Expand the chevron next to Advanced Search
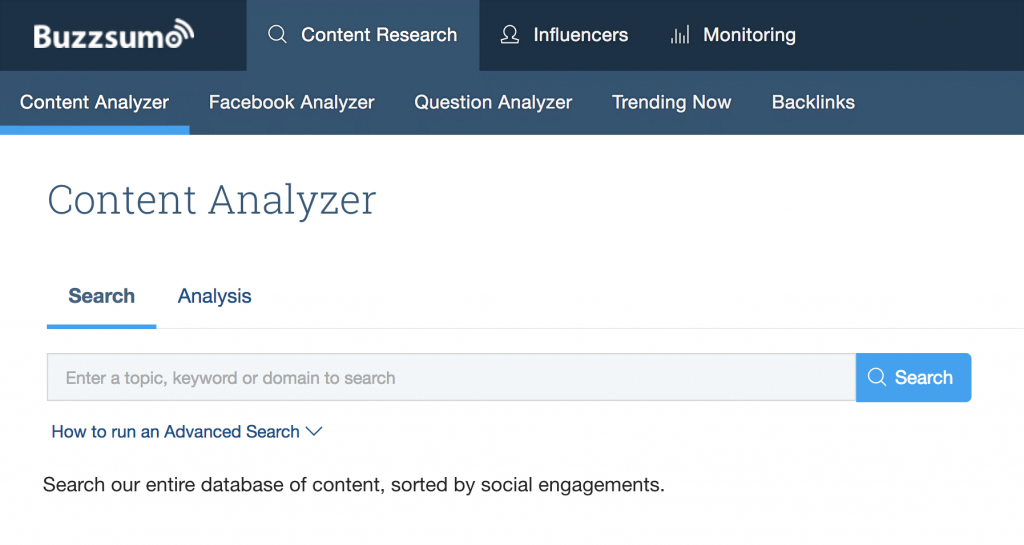The height and width of the screenshot is (545, 1024). (314, 432)
